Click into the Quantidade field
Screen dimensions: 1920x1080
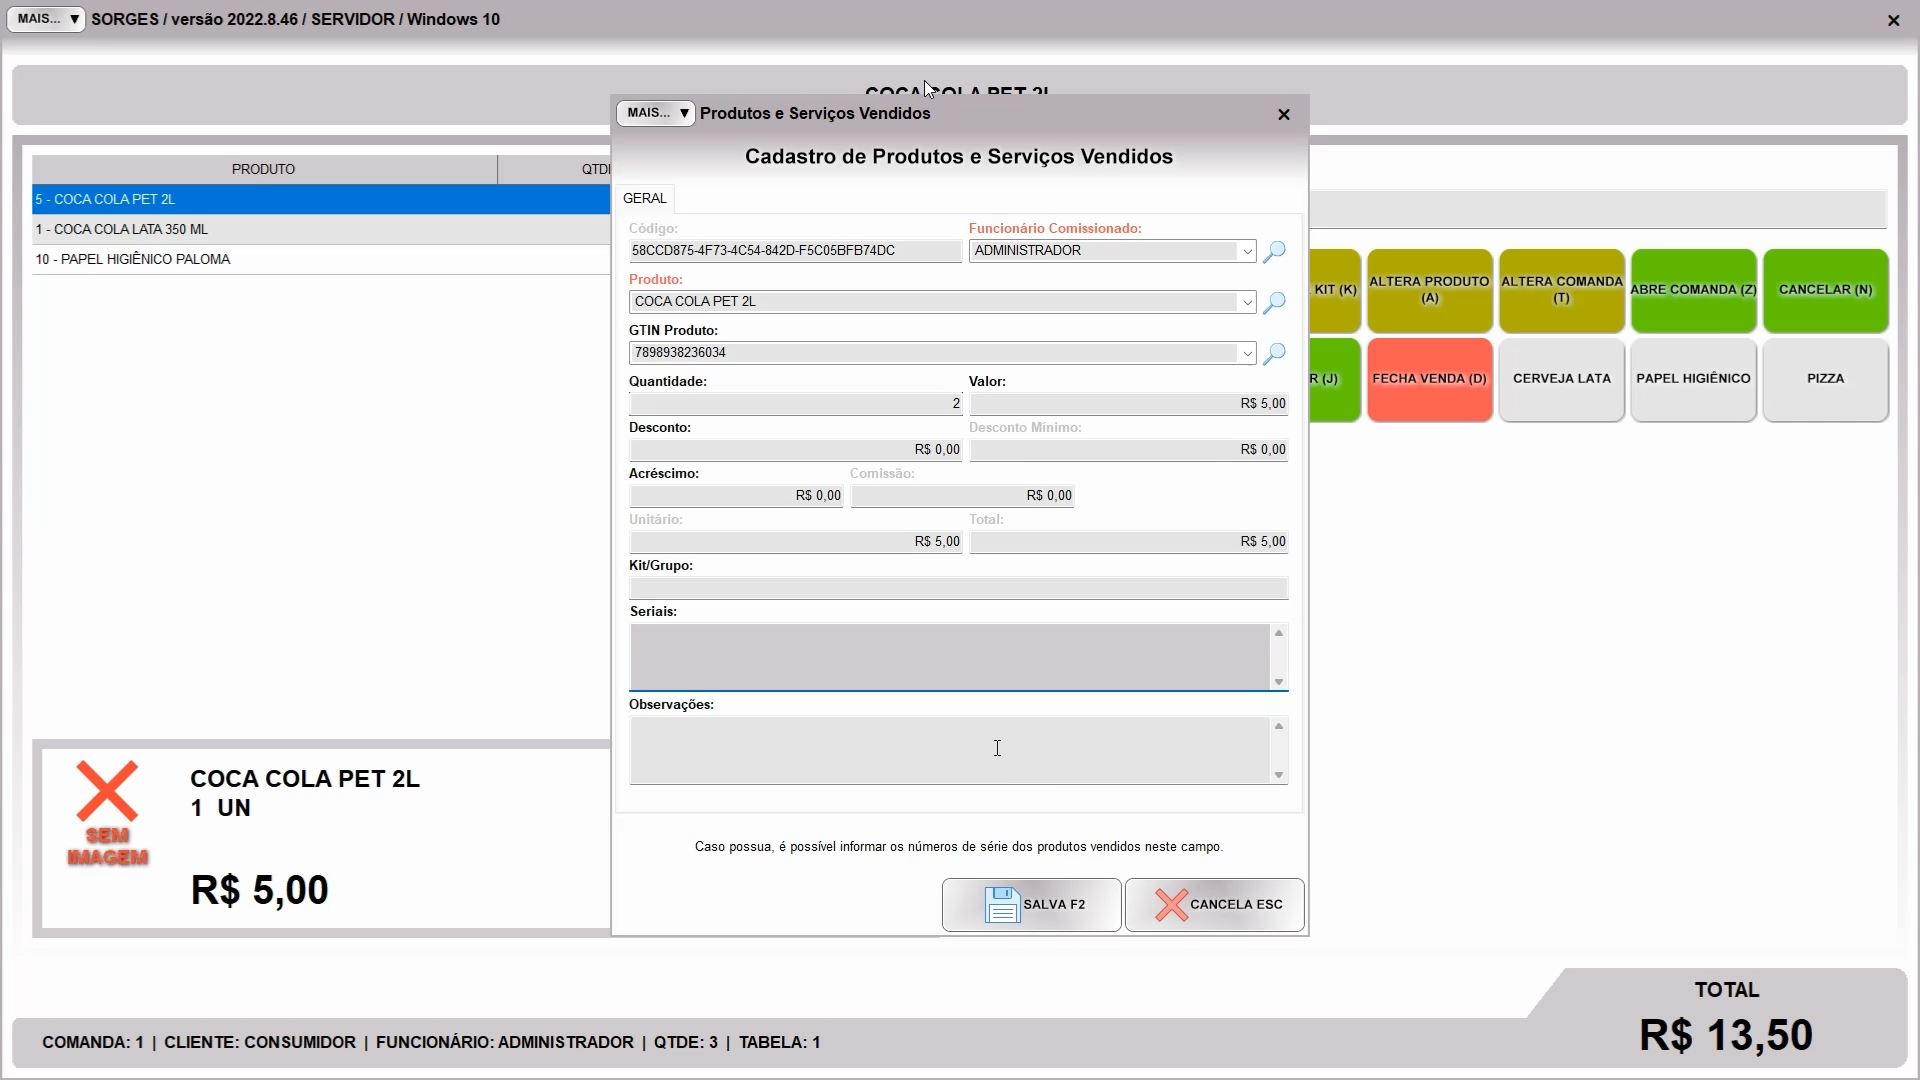pyautogui.click(x=795, y=404)
